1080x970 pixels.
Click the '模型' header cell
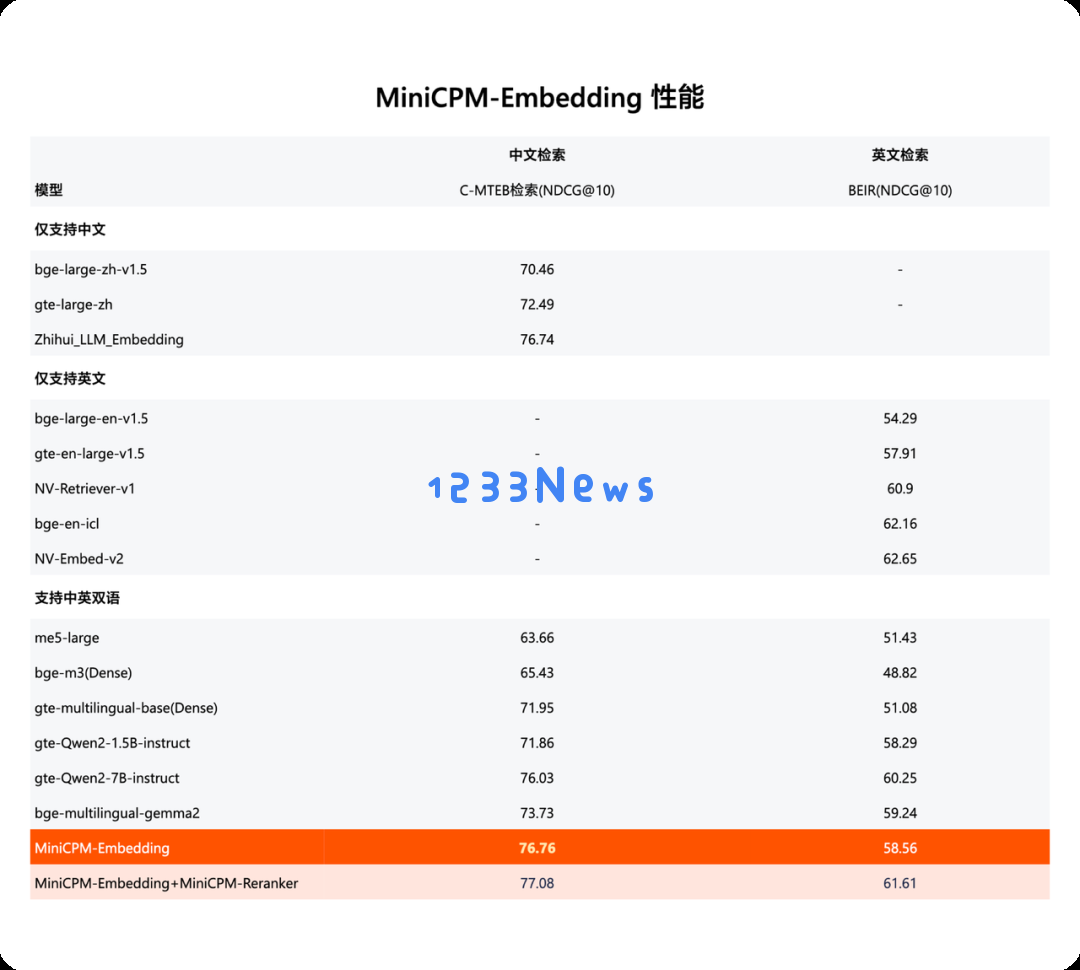(48, 190)
